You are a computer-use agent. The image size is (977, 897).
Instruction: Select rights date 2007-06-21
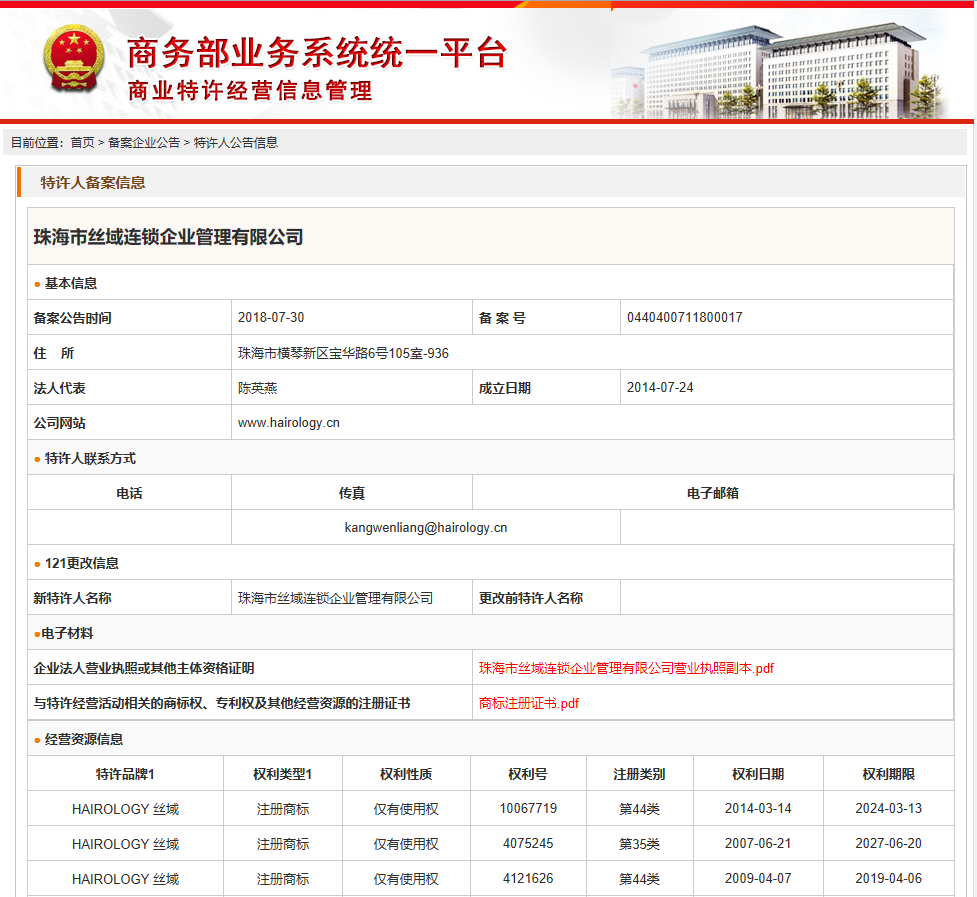coord(758,843)
